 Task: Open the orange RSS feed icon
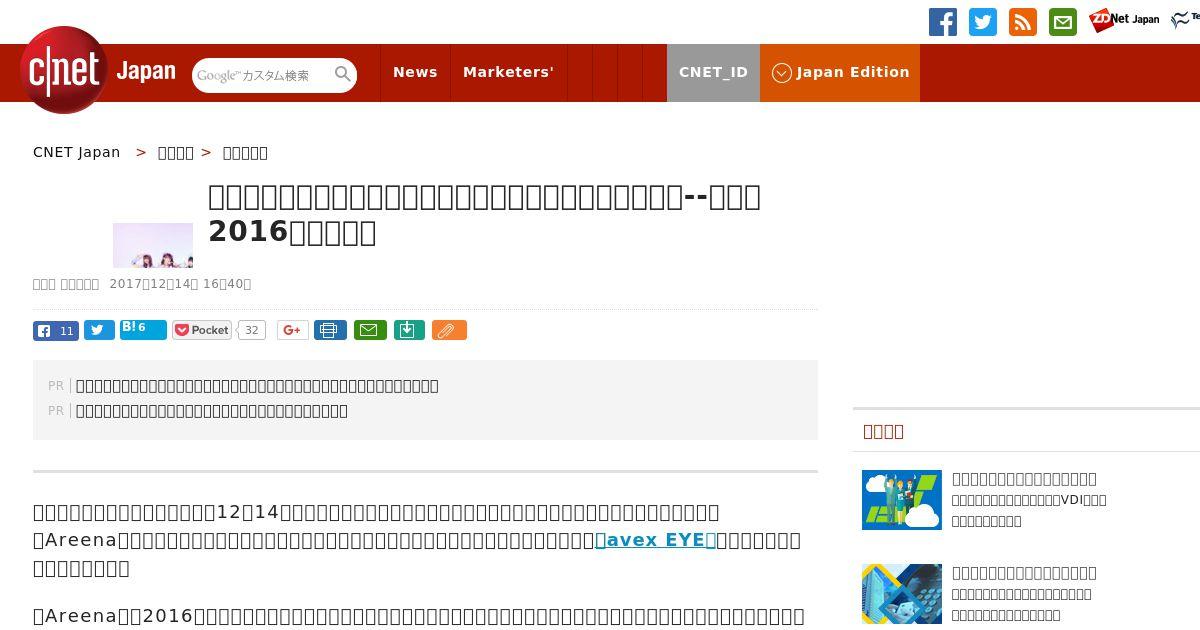[x=1023, y=22]
